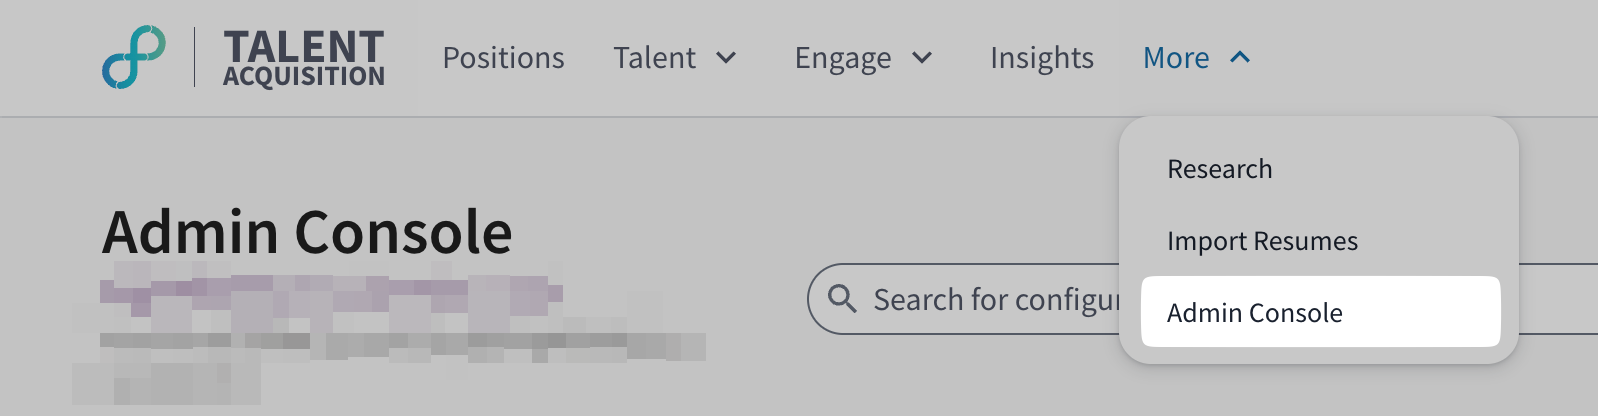Click the blurred block at bottom left

tap(166, 382)
